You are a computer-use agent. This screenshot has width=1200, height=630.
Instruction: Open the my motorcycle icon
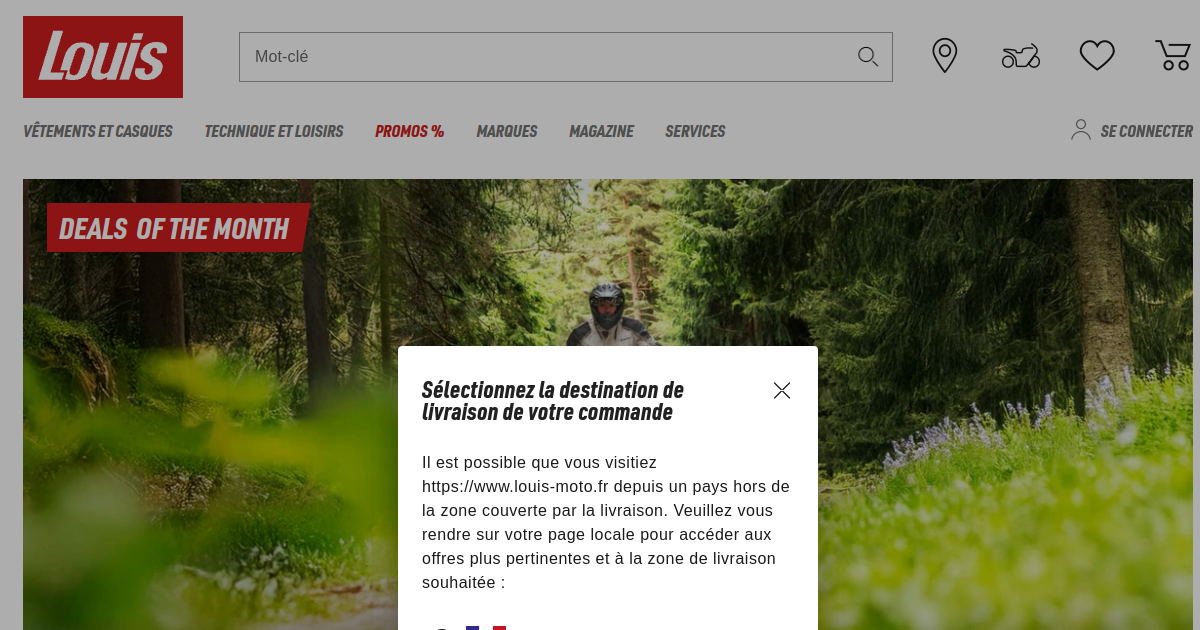pos(1021,56)
